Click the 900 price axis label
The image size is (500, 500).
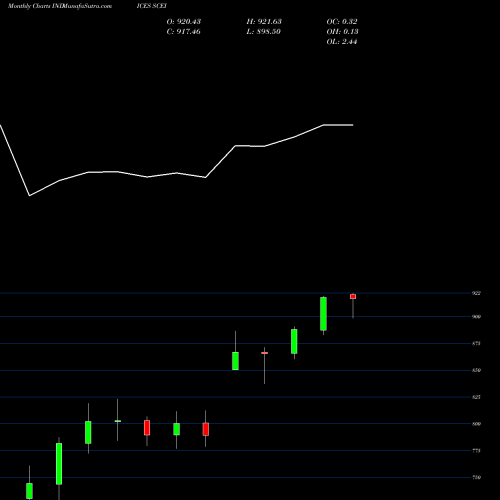tap(476, 317)
